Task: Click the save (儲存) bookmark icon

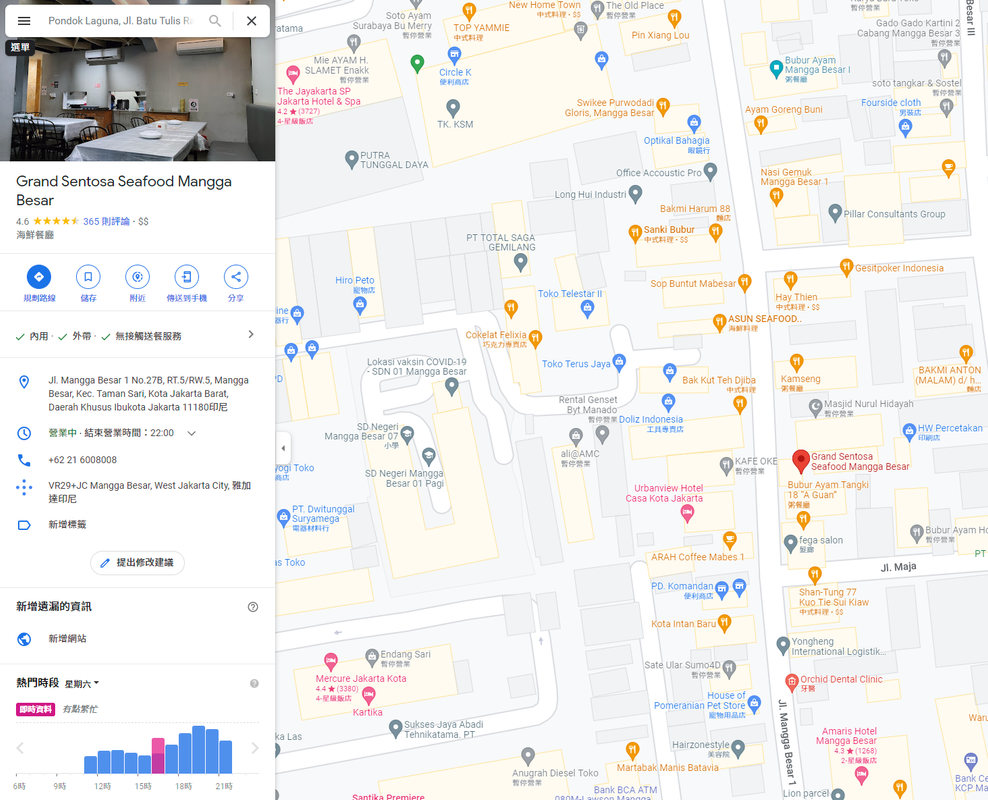Action: point(88,277)
